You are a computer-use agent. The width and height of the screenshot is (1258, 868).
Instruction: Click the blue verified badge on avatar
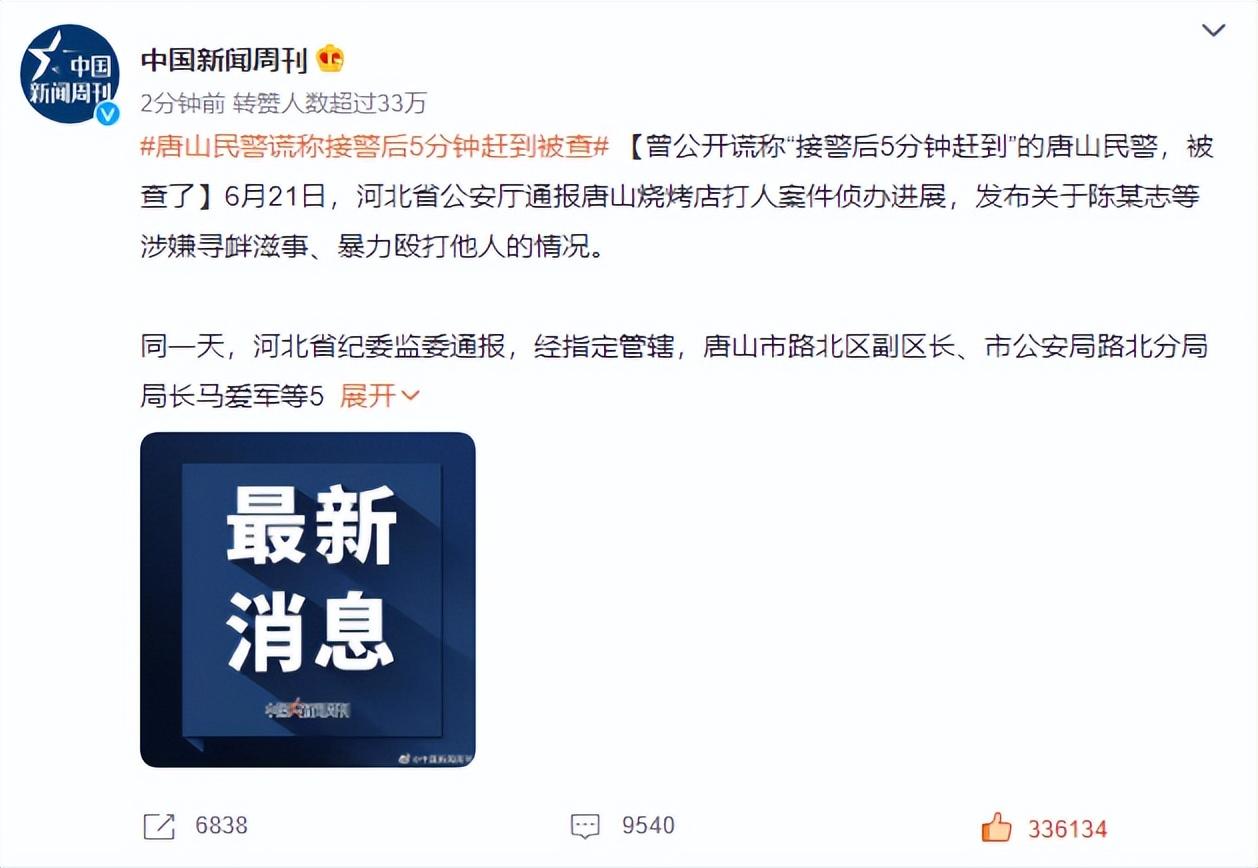click(106, 112)
